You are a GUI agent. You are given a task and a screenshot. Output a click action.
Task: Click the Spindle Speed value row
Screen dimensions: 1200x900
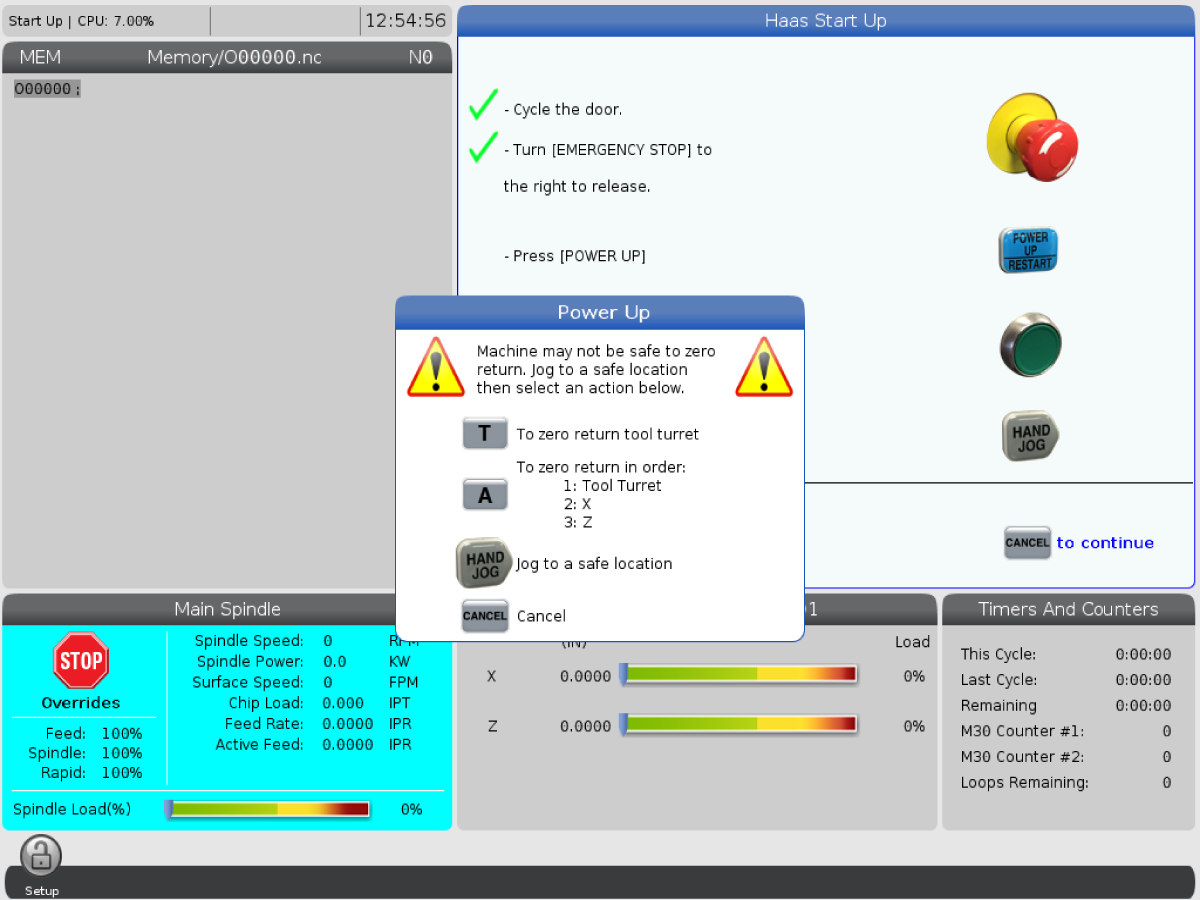tap(307, 641)
